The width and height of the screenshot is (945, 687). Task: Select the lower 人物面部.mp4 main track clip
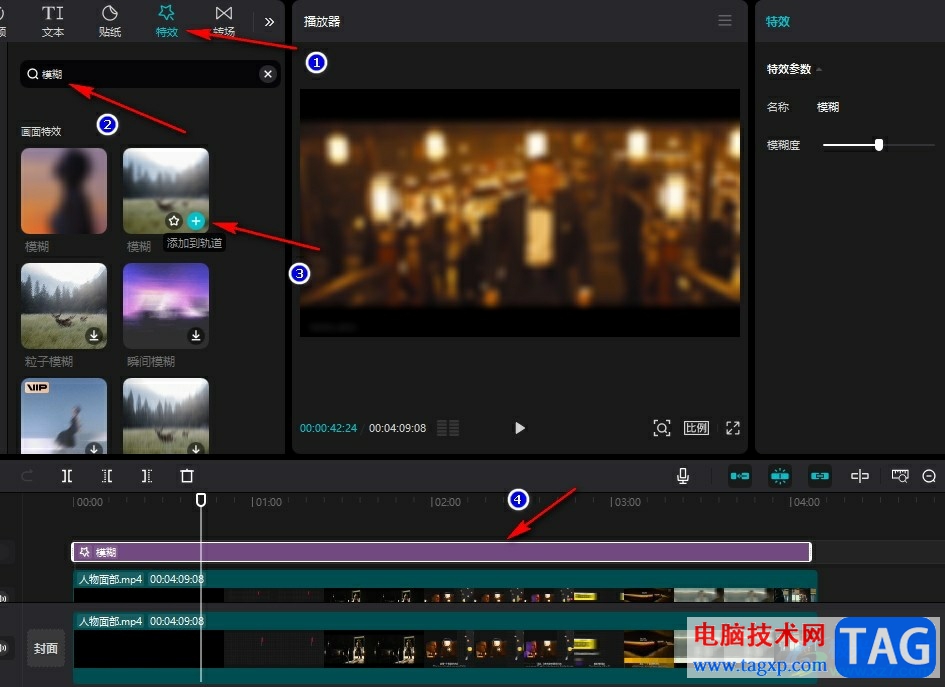tap(445, 647)
